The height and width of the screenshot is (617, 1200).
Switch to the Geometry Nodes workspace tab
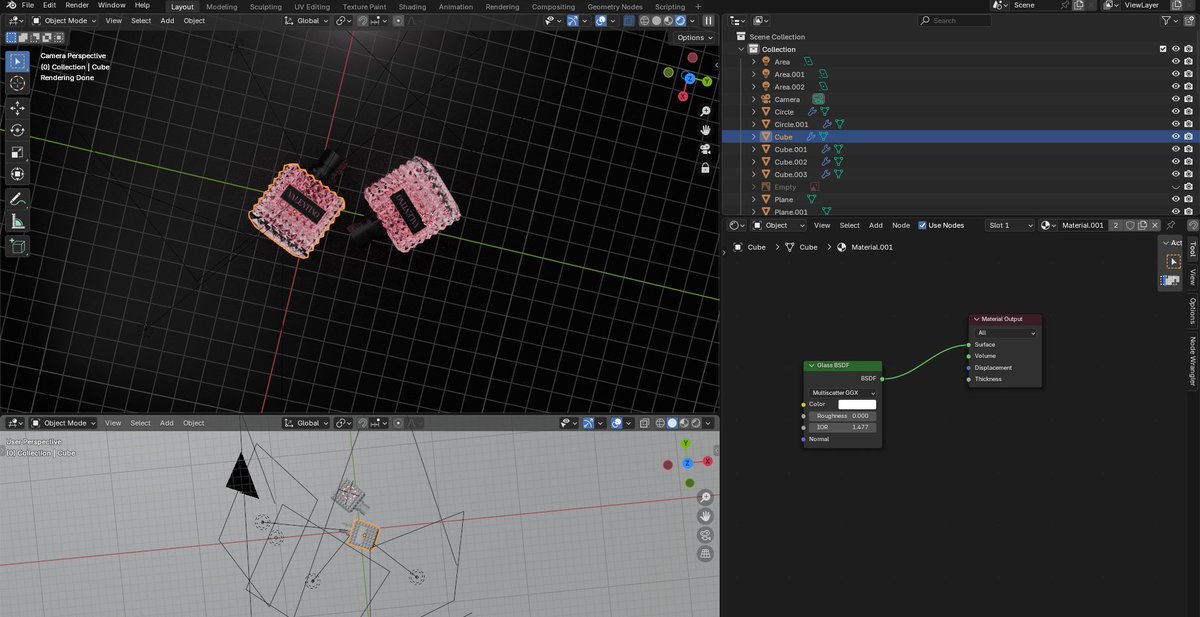point(615,6)
